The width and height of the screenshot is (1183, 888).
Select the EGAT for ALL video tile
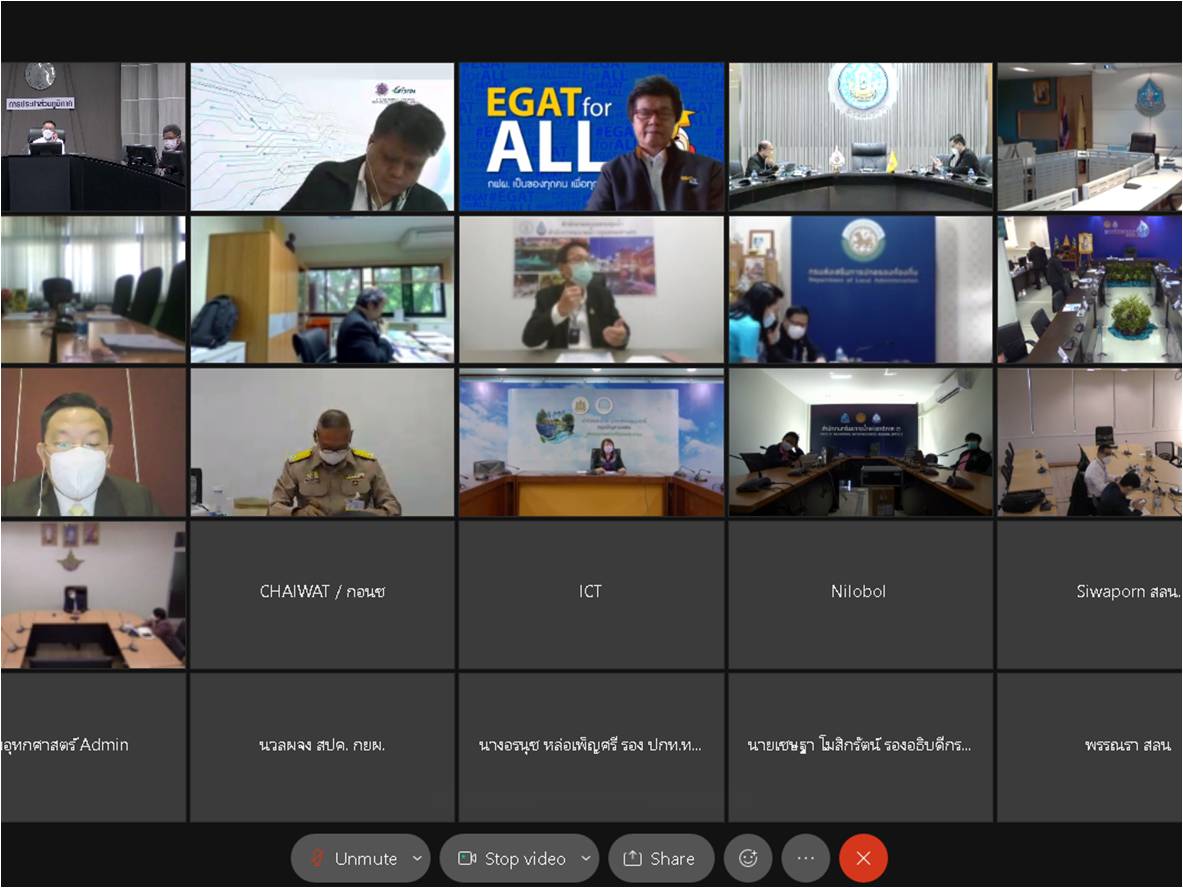[x=591, y=137]
